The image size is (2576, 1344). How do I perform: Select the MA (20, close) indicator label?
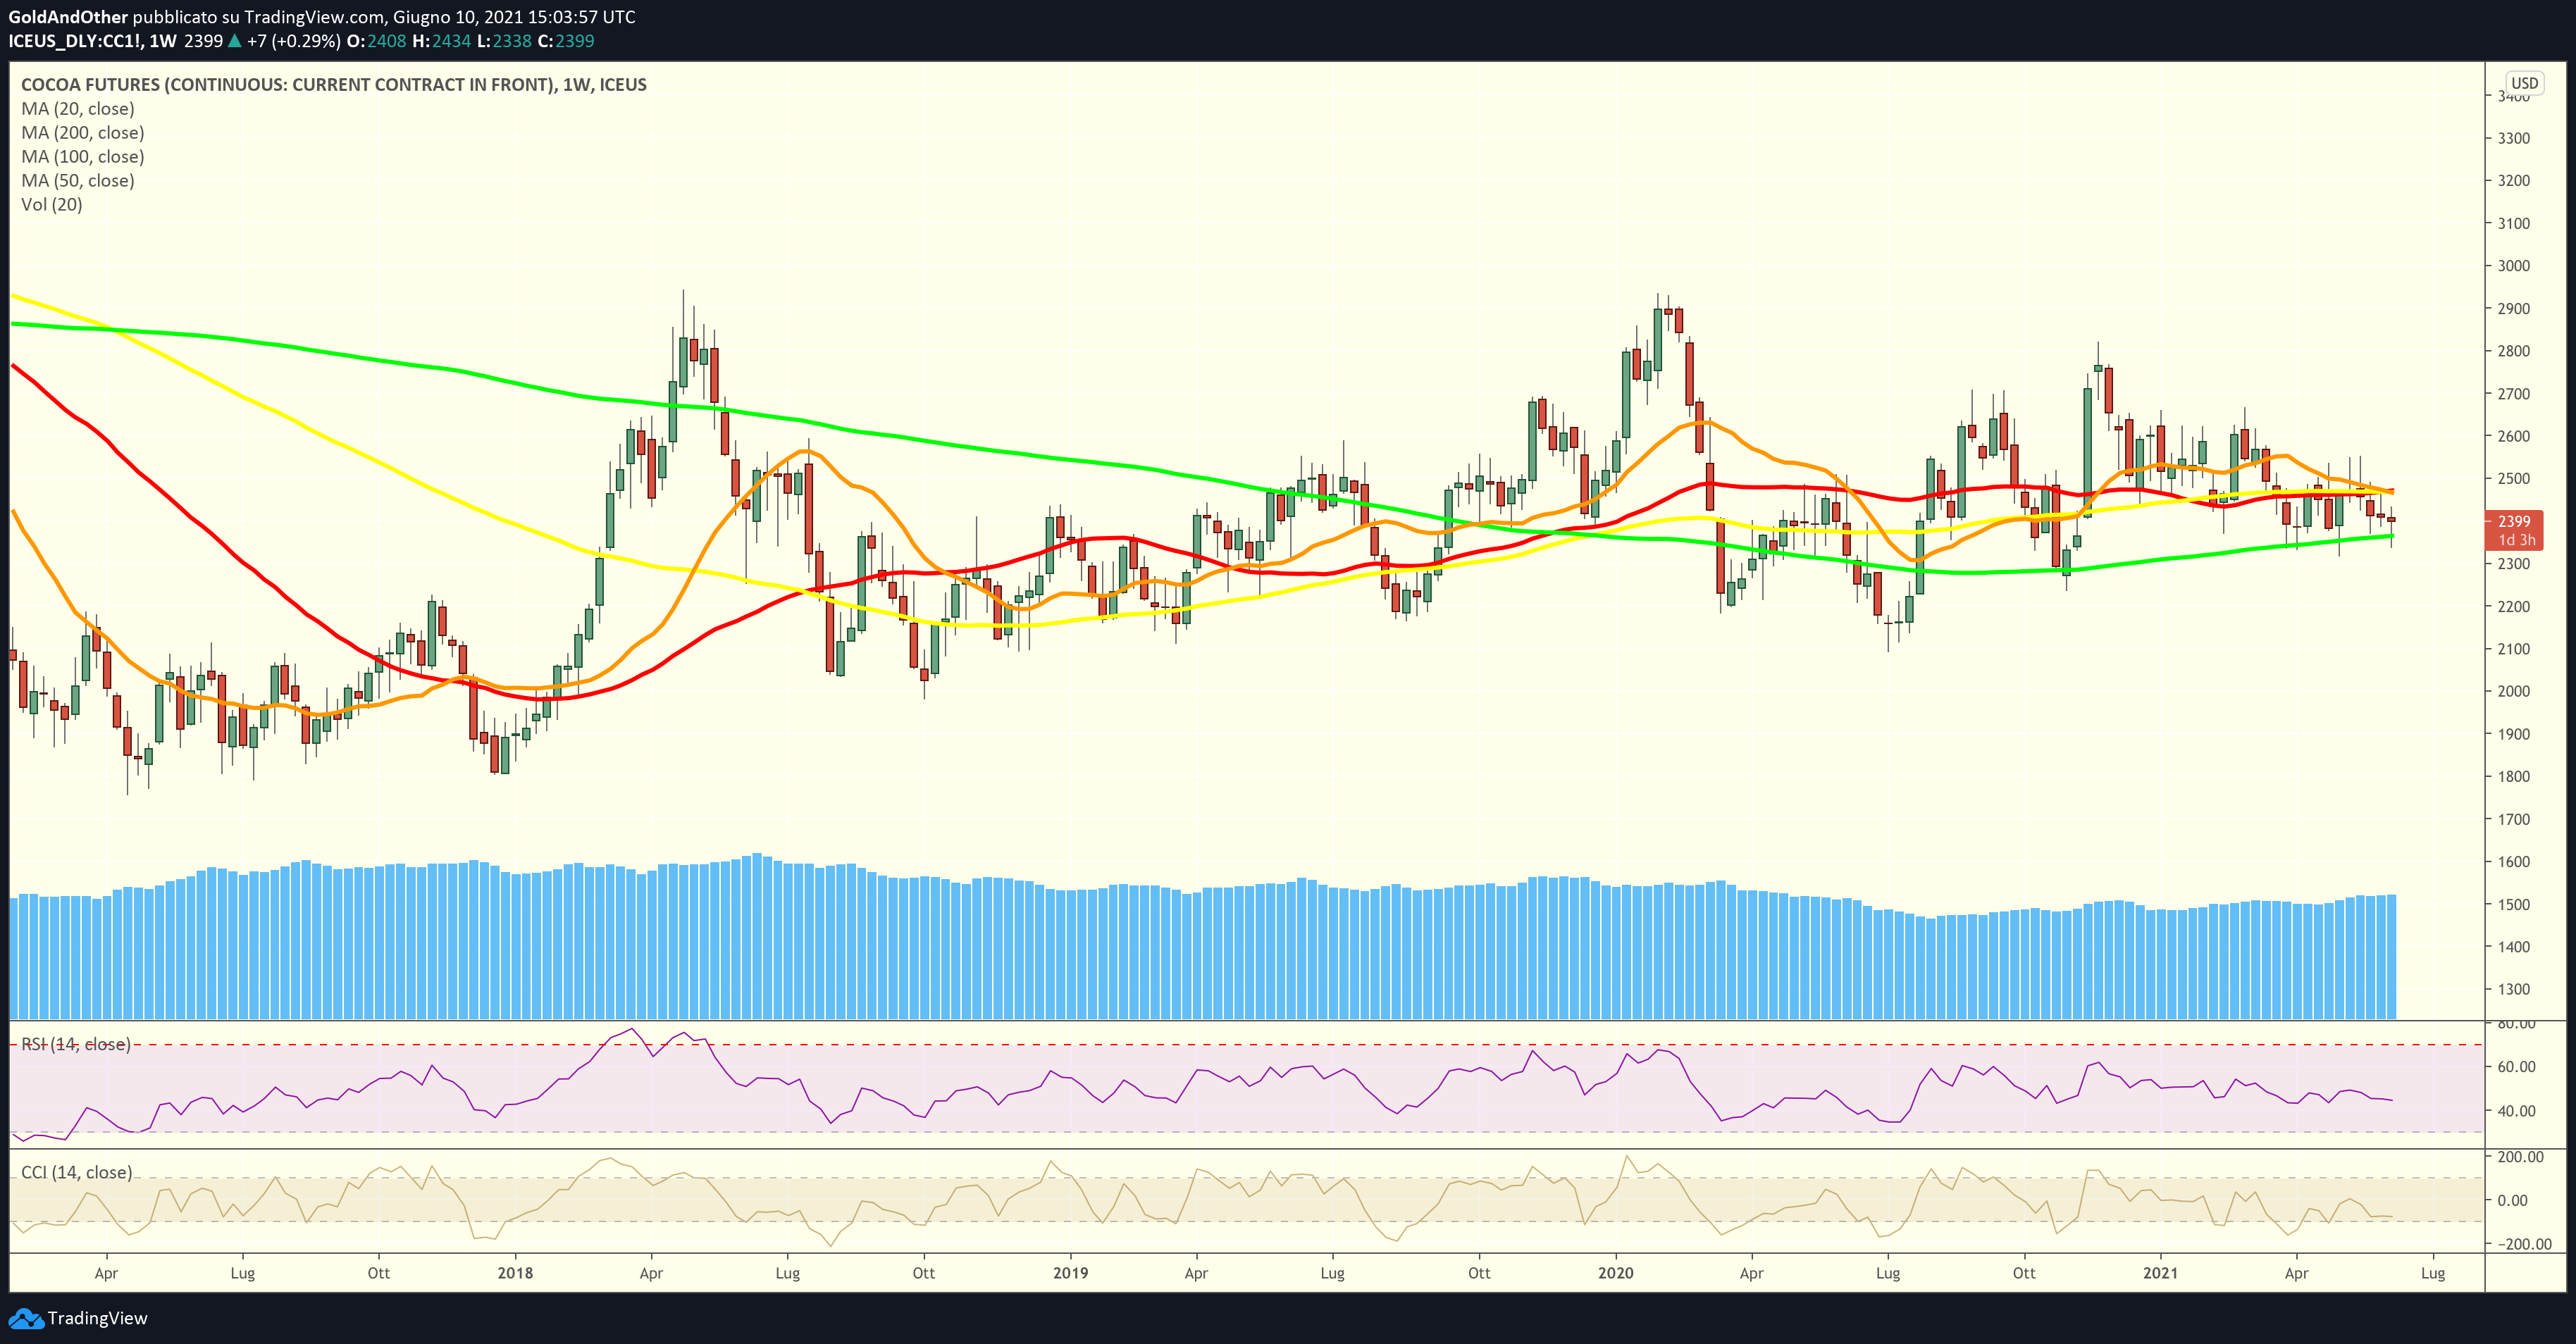click(x=78, y=109)
